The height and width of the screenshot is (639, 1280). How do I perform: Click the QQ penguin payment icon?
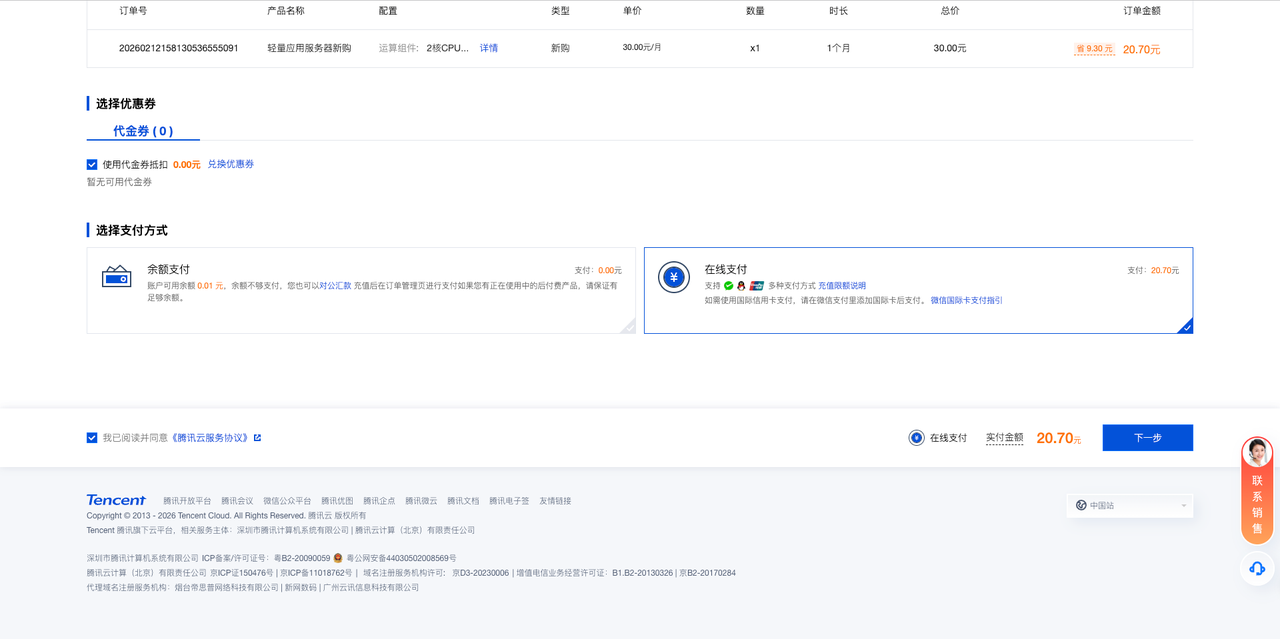click(742, 286)
